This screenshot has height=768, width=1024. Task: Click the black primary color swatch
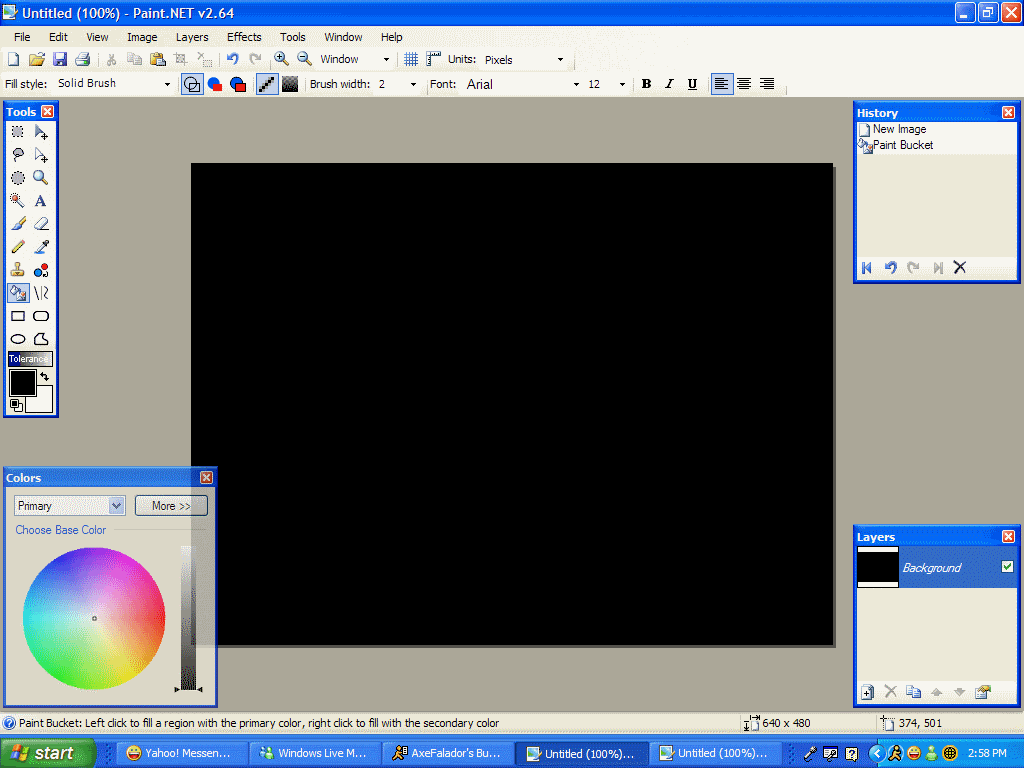coord(21,382)
